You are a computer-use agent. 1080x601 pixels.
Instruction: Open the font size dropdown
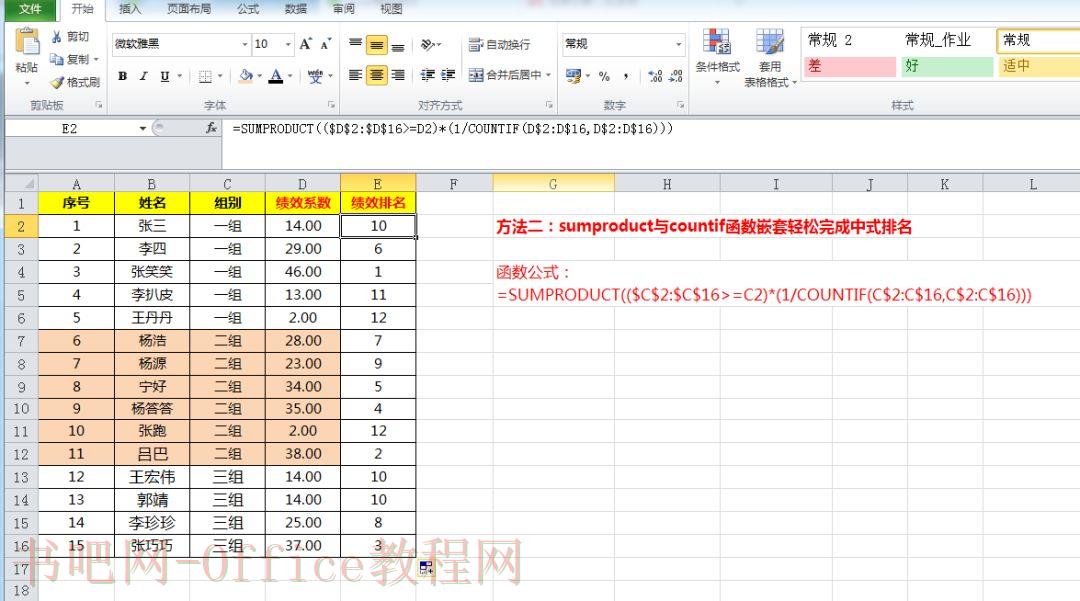click(x=288, y=44)
